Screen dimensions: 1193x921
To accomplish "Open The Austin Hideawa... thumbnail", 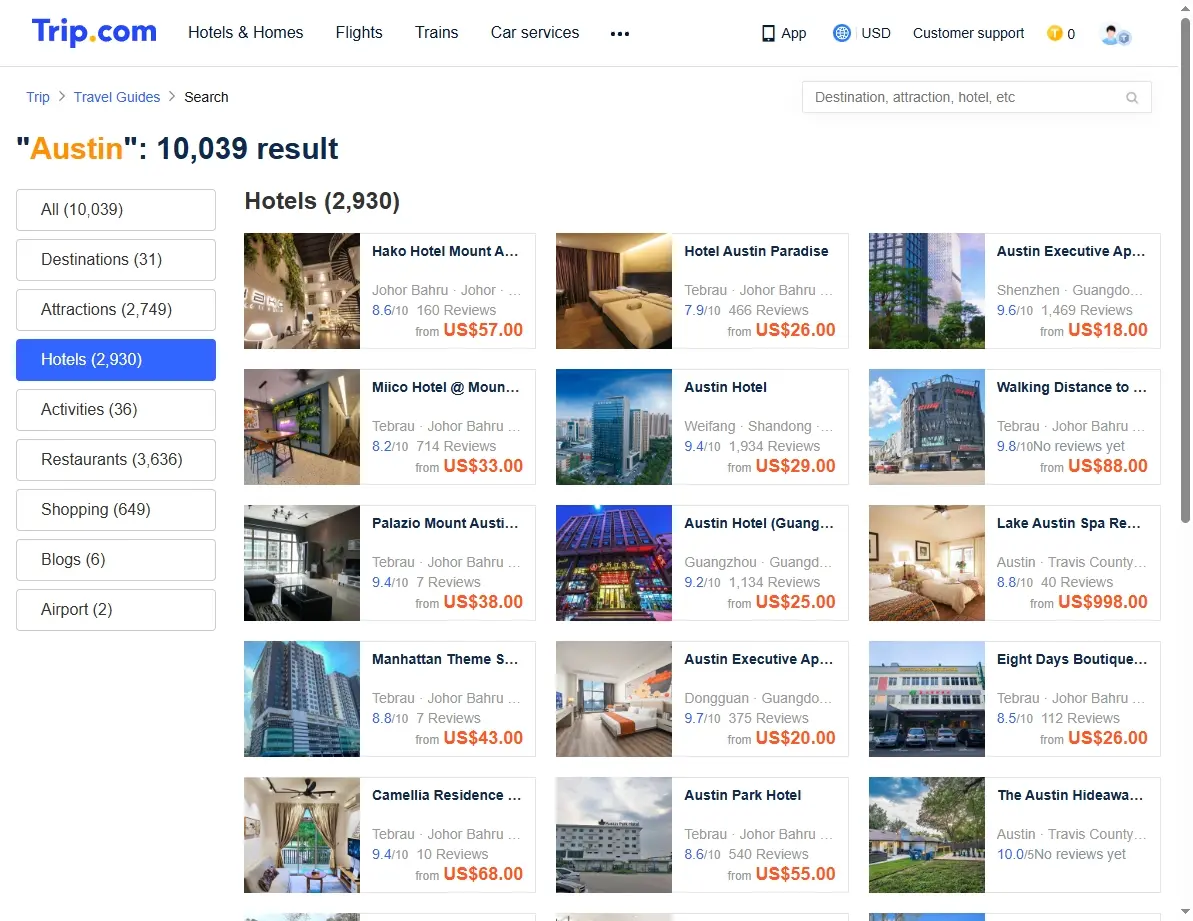I will coord(927,835).
